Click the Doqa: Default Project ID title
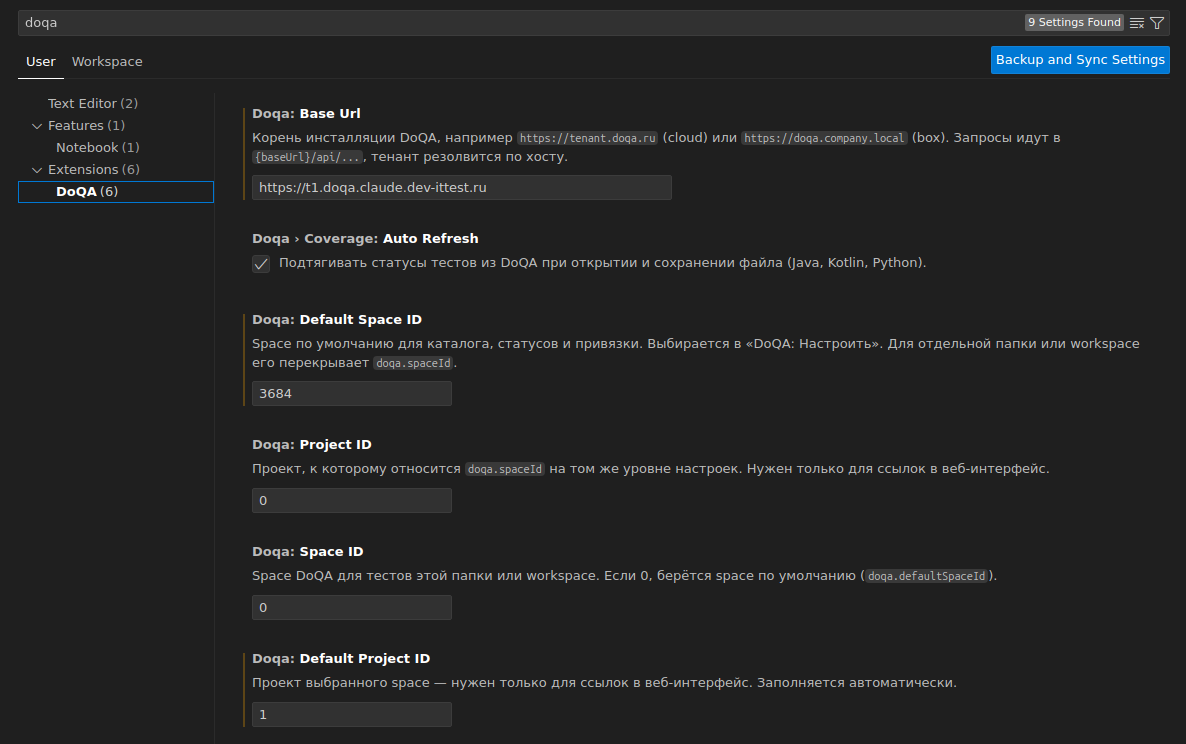 point(341,659)
